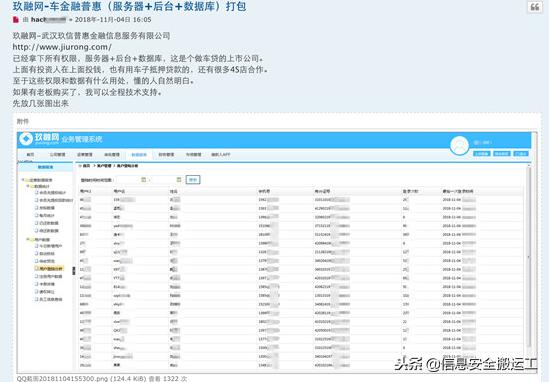Collapse the topmost folder in the sidebar tree
549x382 pixels.
point(23,180)
